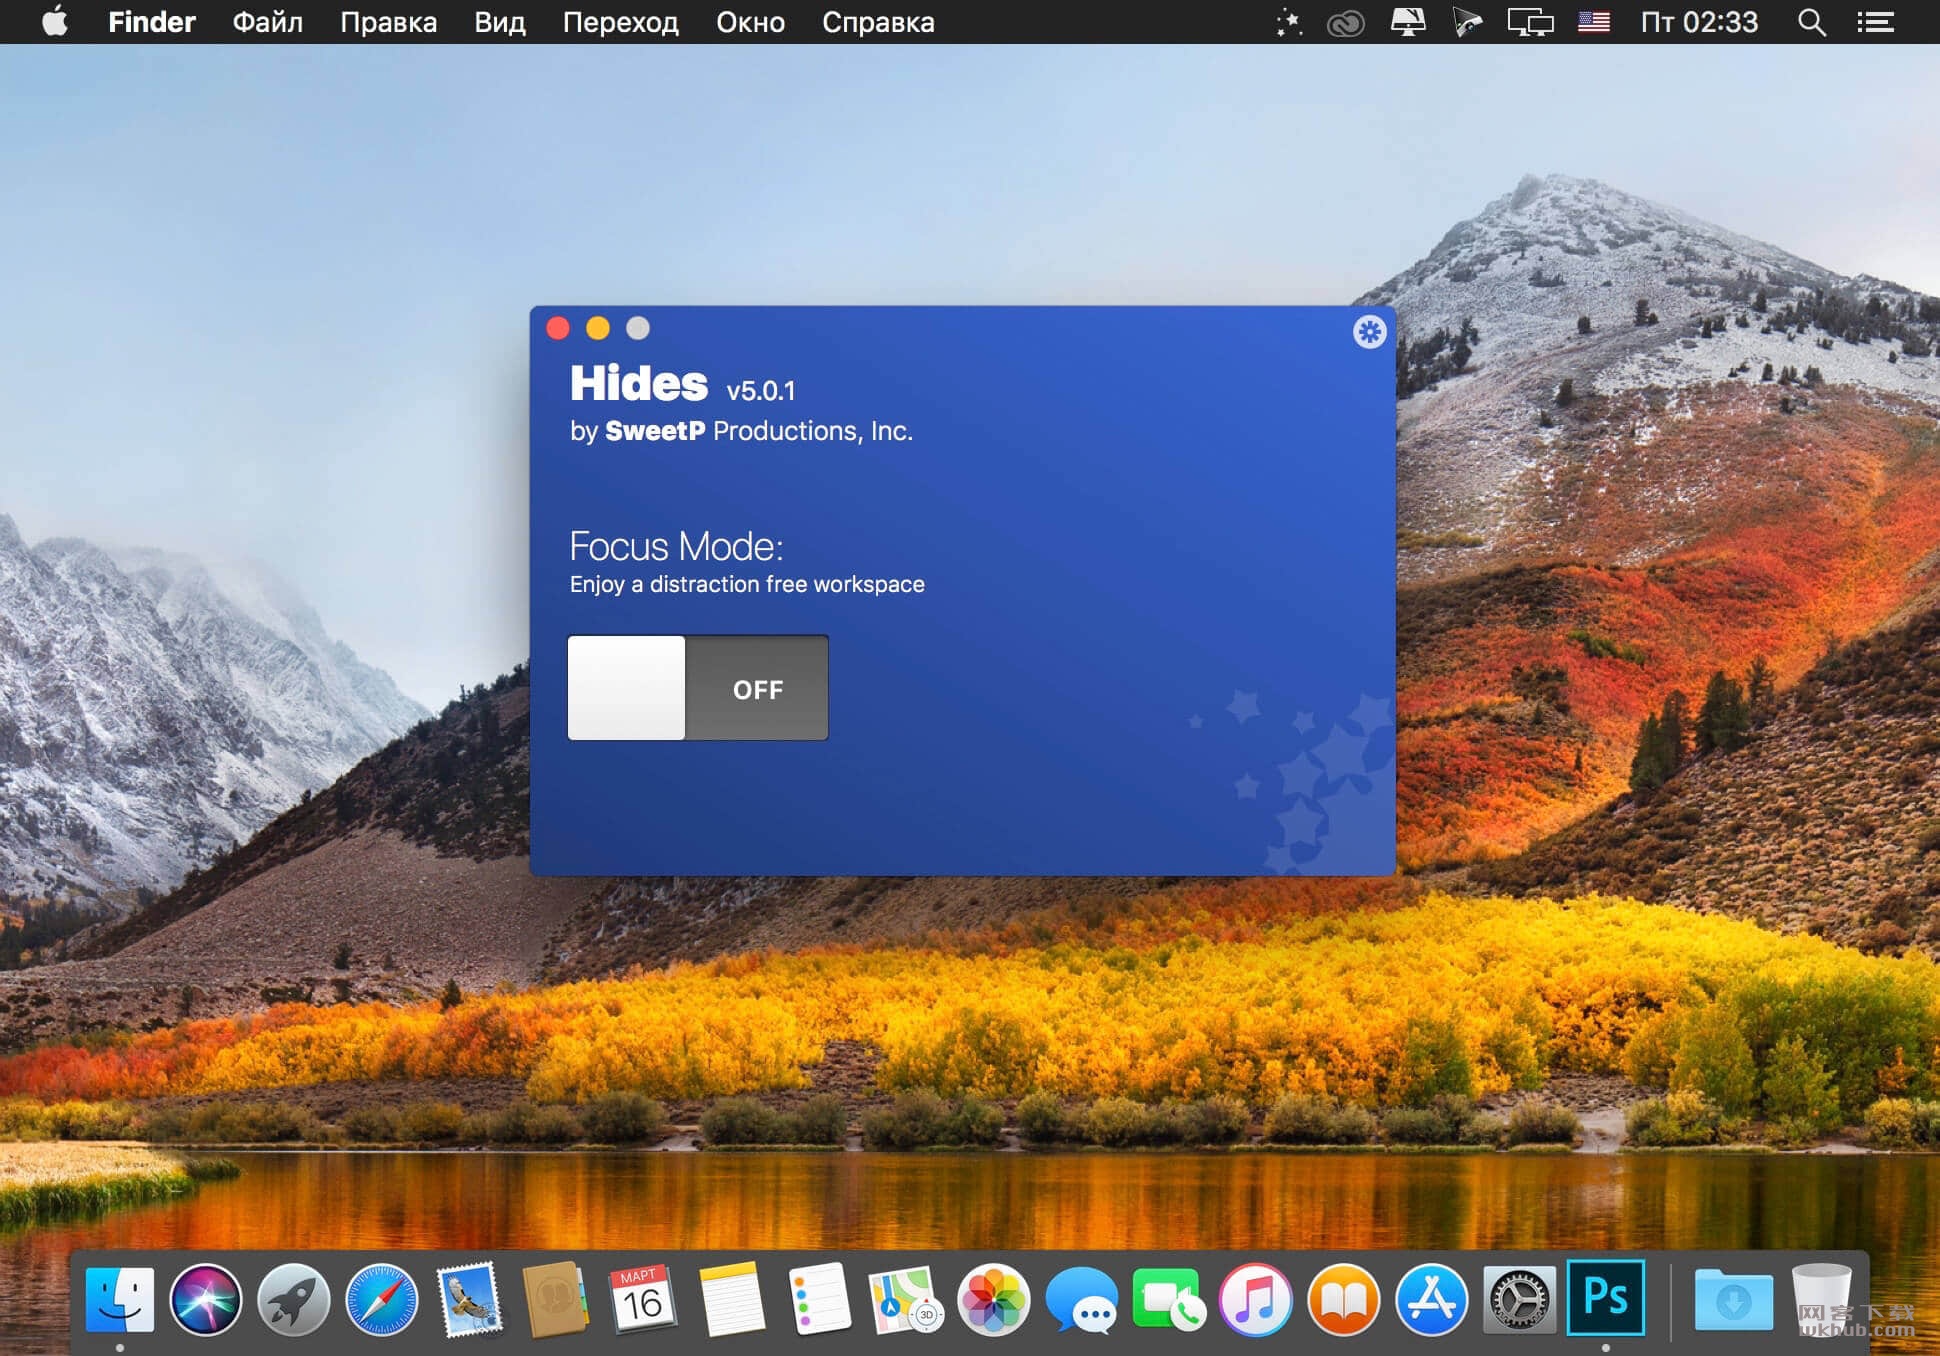This screenshot has width=1940, height=1356.
Task: Open iBooks in the Dock
Action: coord(1344,1300)
